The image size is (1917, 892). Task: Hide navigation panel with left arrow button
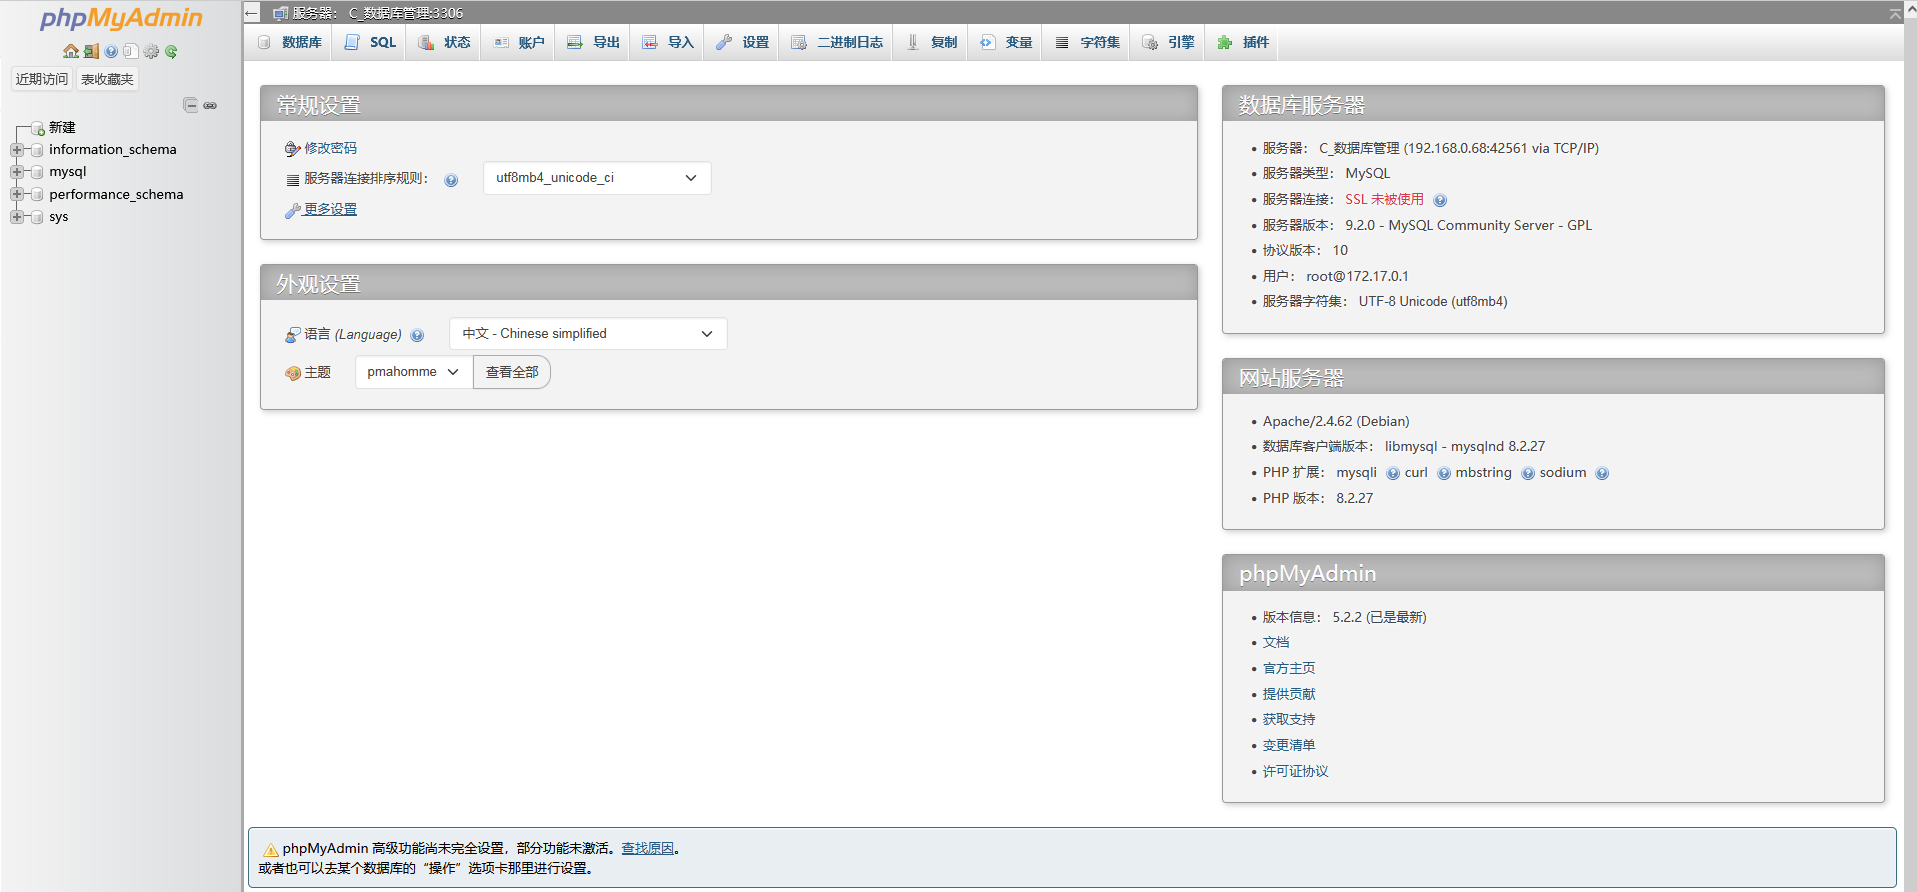(252, 13)
